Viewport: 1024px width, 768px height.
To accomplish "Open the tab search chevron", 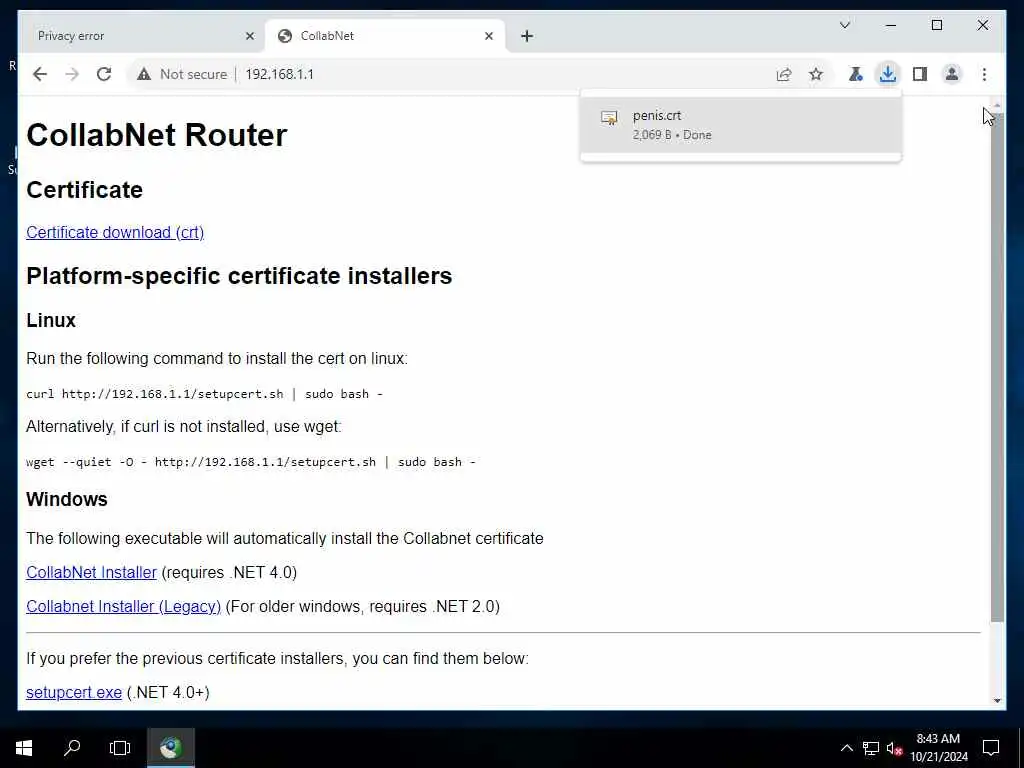I will coord(844,25).
